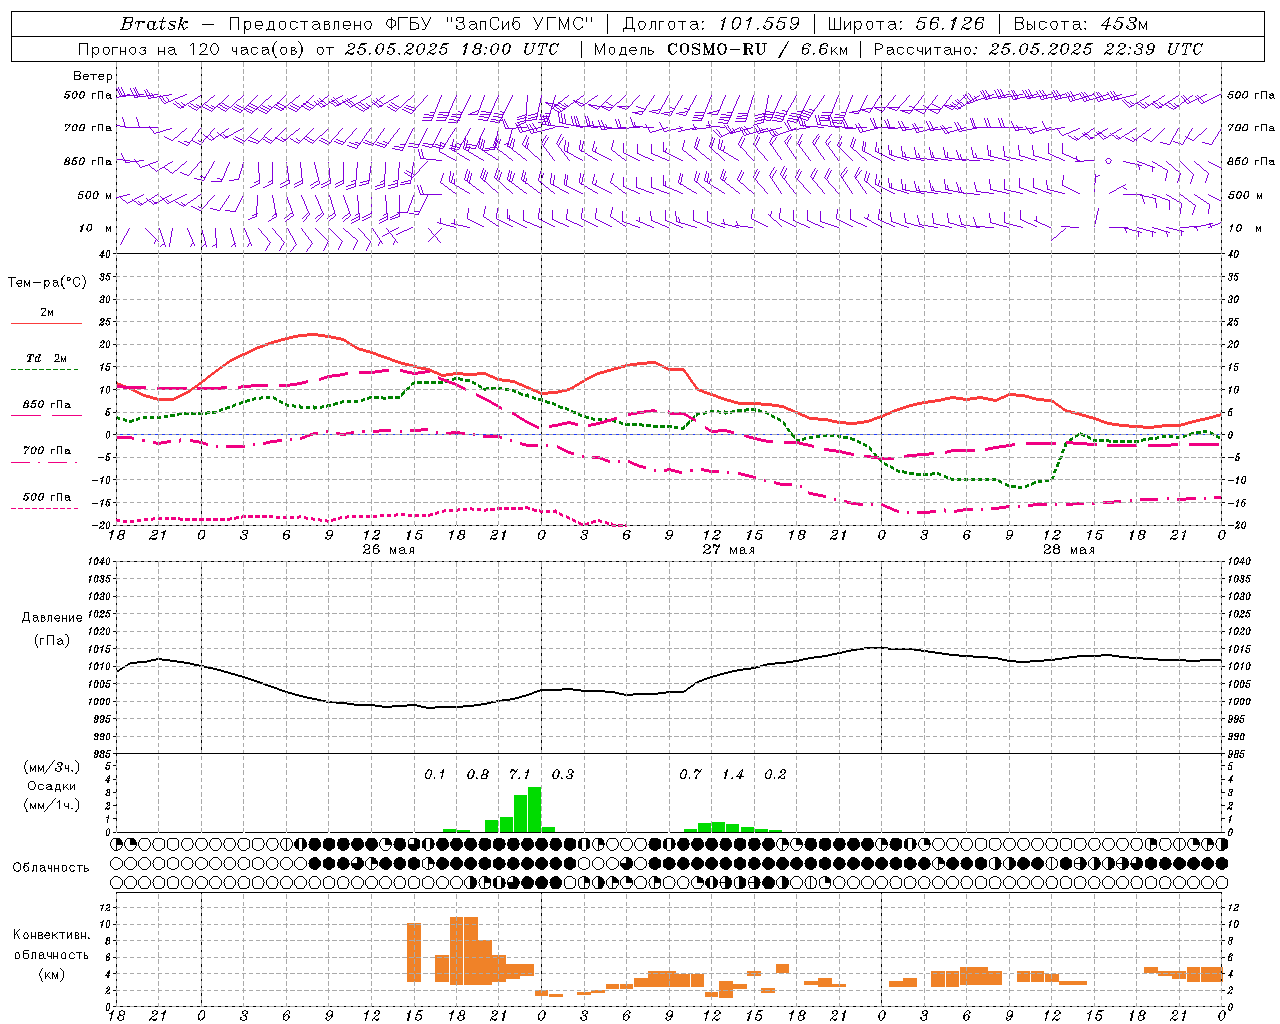Screen dimensions: 1280x1024
Task: Click the "0.1" precipitation total
Action: click(435, 774)
